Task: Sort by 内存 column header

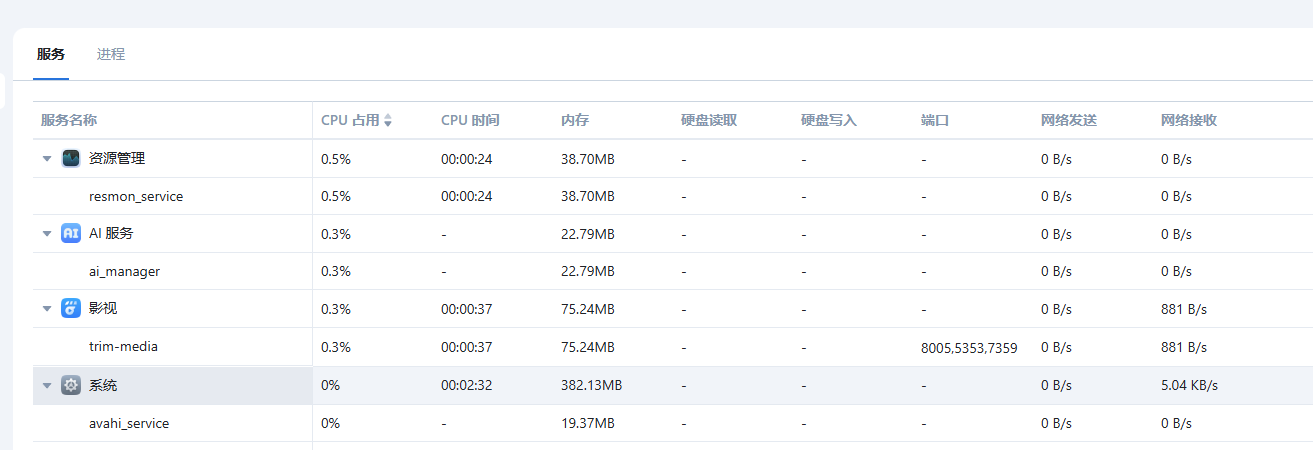Action: click(x=575, y=120)
